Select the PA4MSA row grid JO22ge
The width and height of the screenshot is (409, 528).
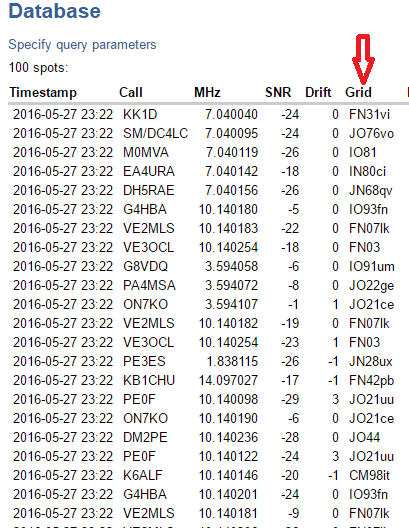[372, 286]
